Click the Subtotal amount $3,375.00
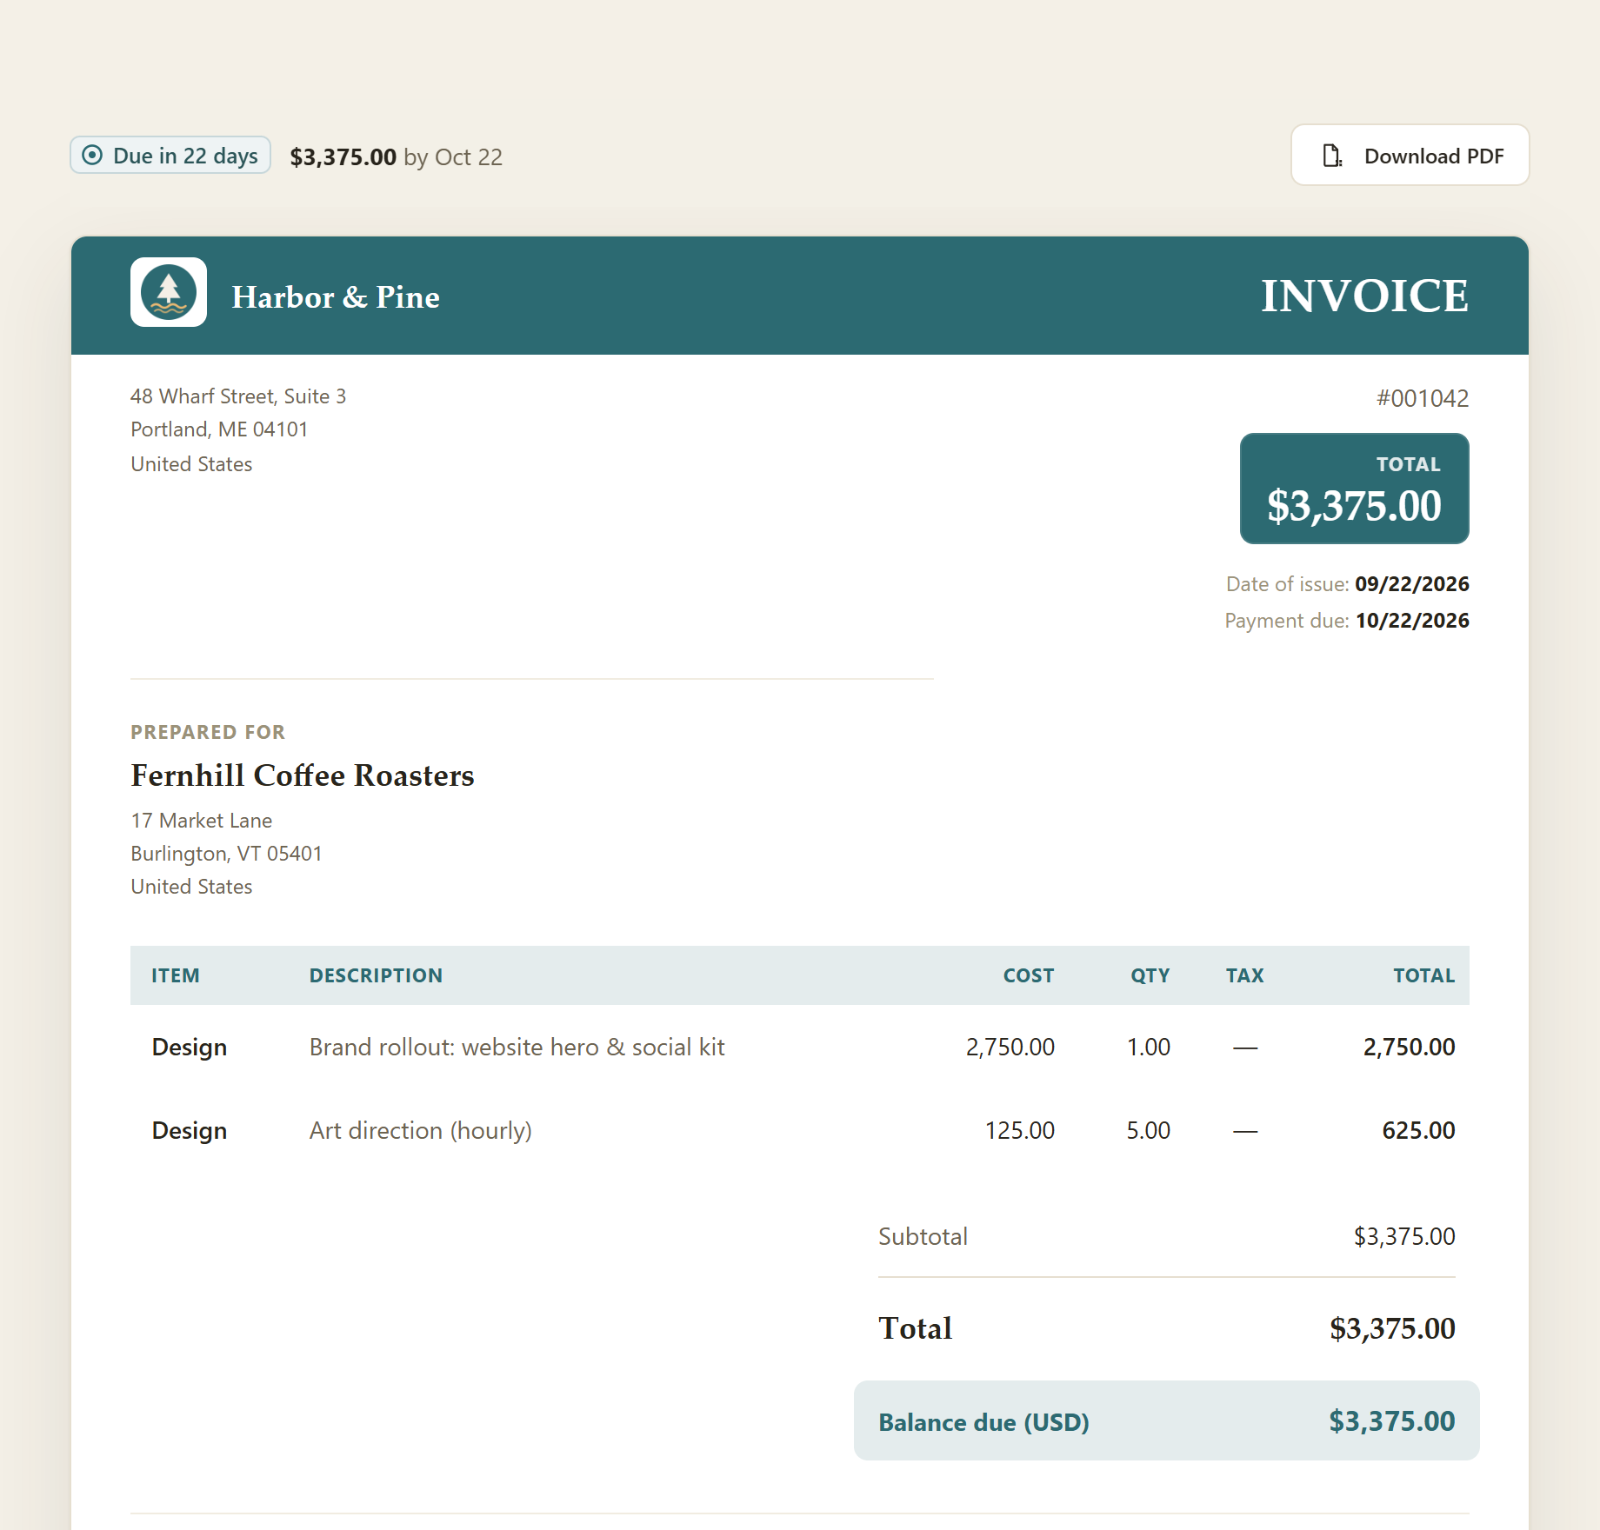 (x=1404, y=1237)
